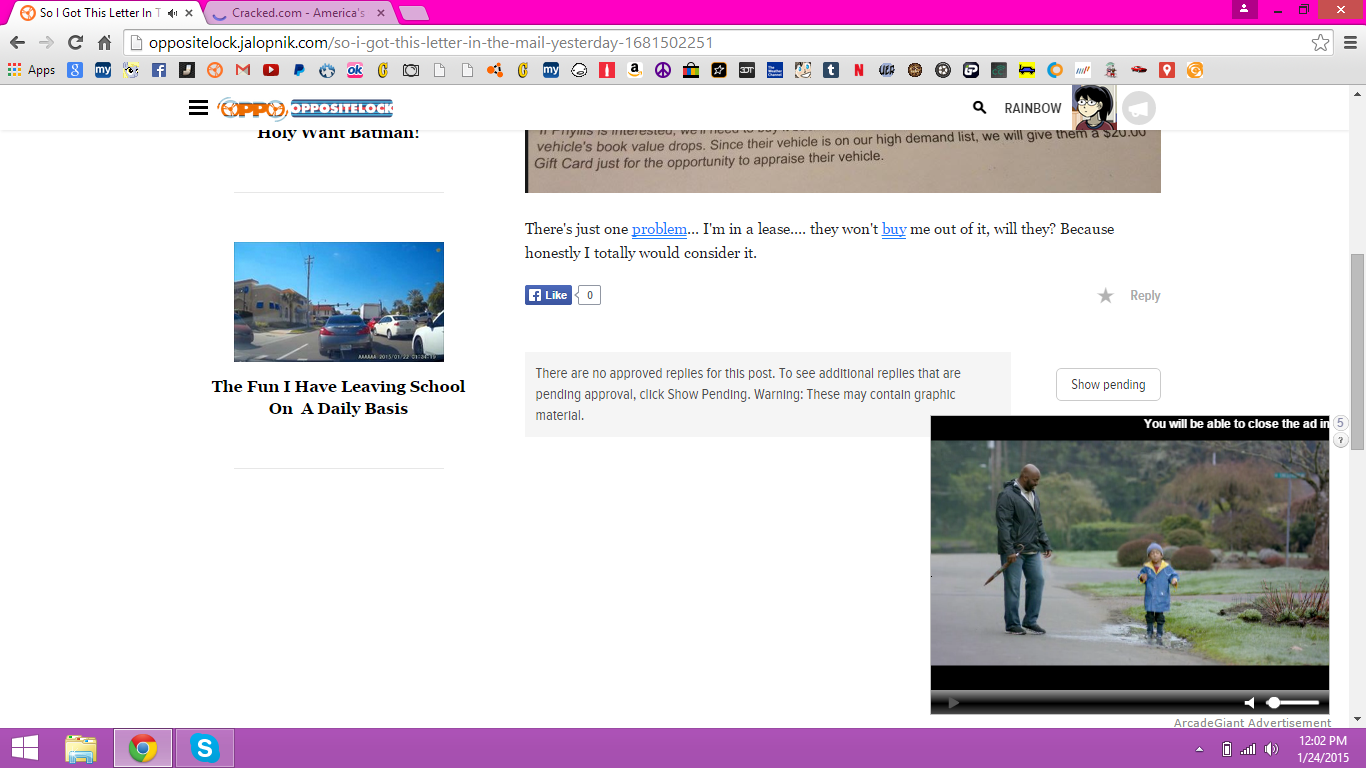Screen dimensions: 1366x768
Task: Open the Facebook bookmark icon
Action: tap(159, 70)
